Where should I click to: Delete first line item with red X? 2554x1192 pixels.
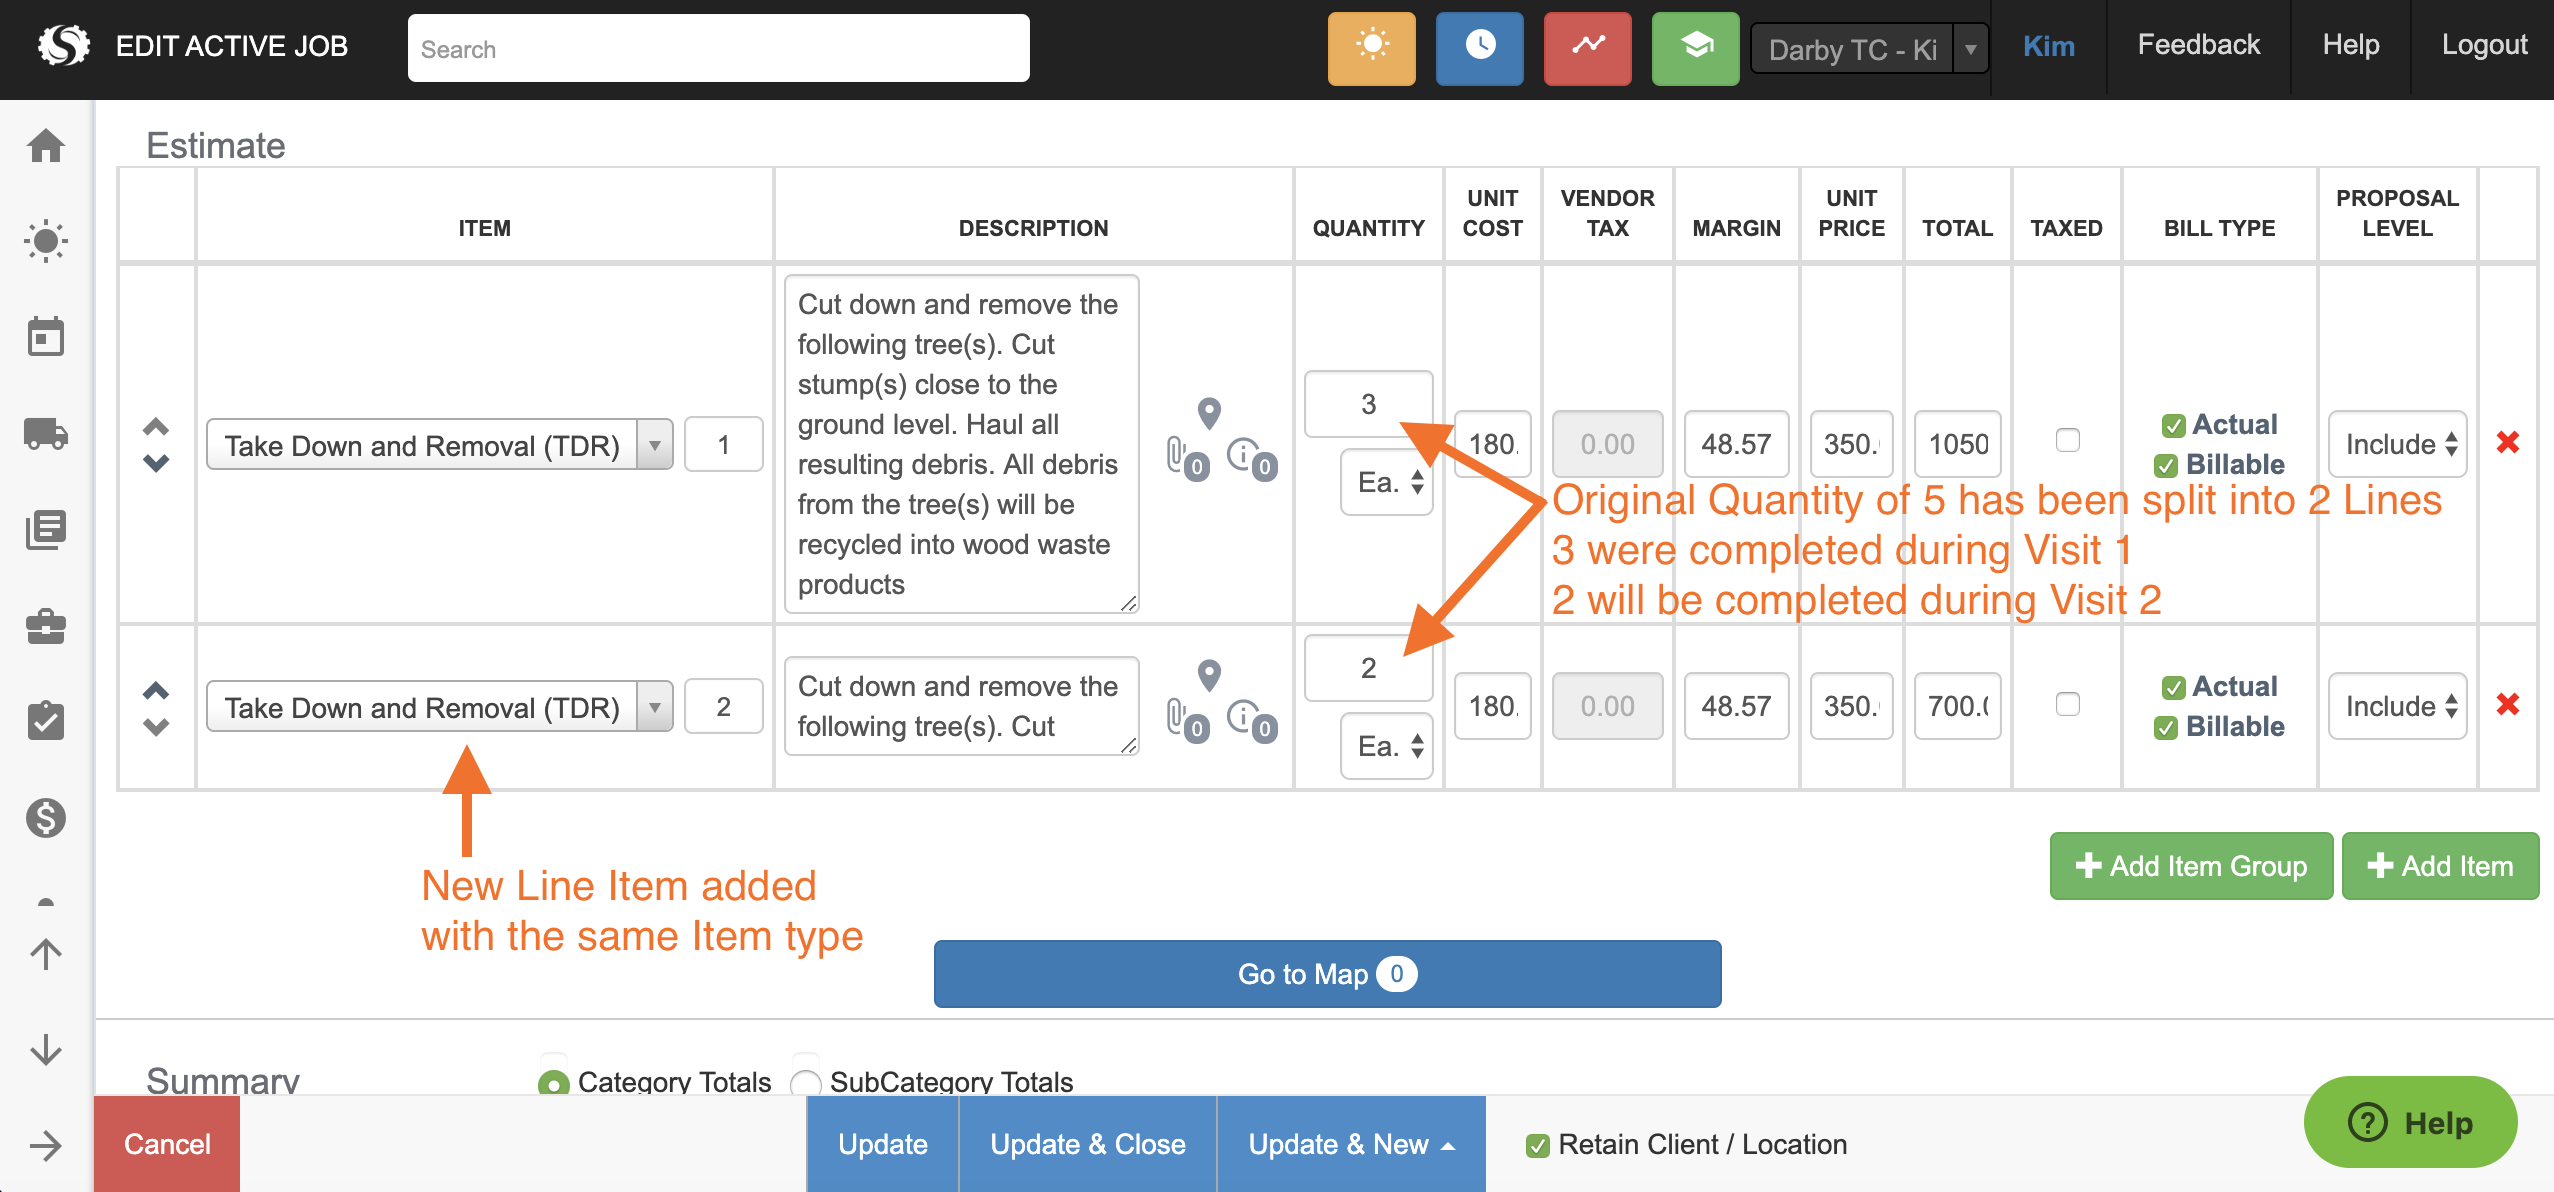2507,442
